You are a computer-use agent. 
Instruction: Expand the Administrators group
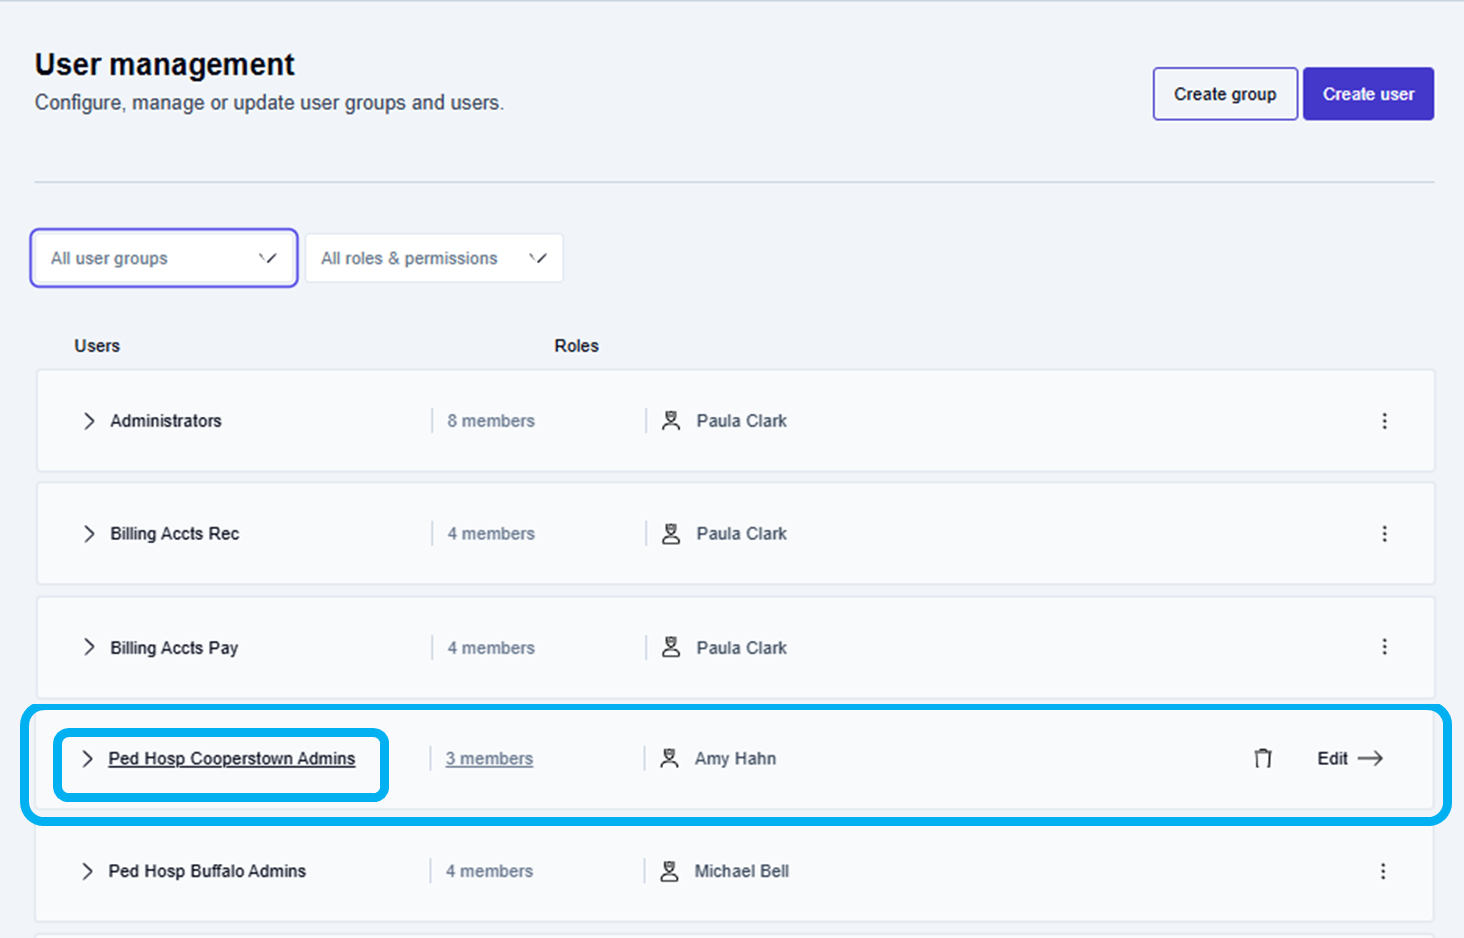[89, 421]
